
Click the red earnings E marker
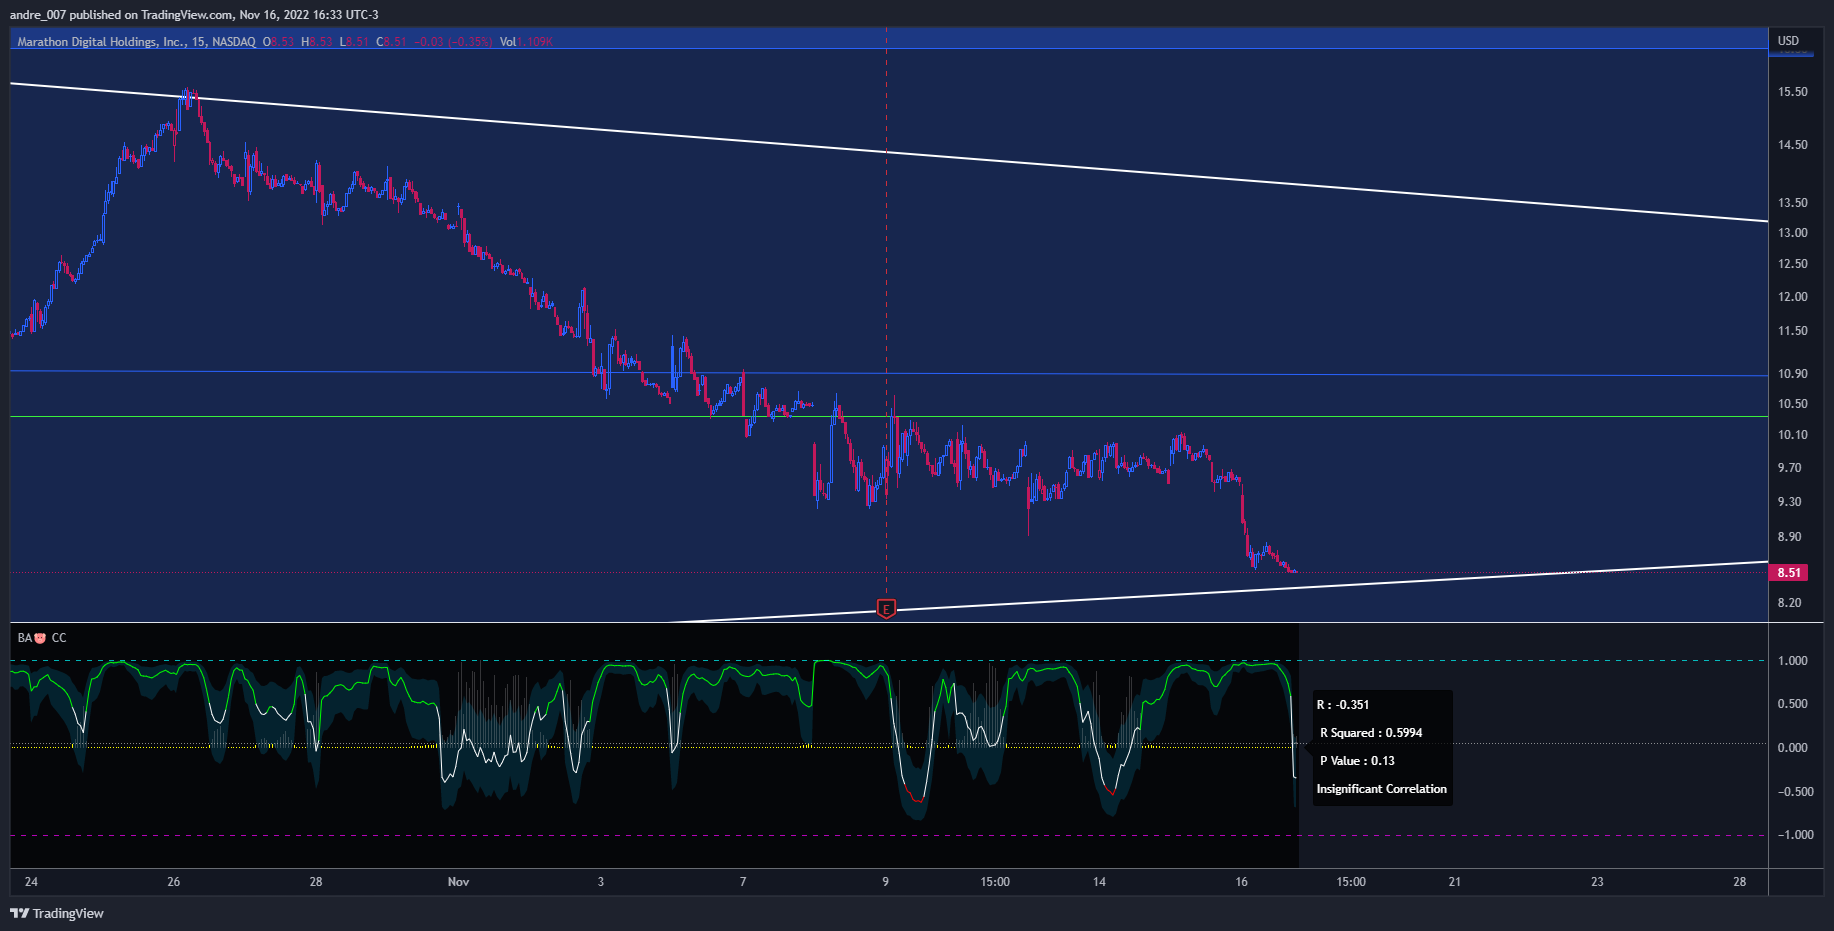tap(886, 608)
